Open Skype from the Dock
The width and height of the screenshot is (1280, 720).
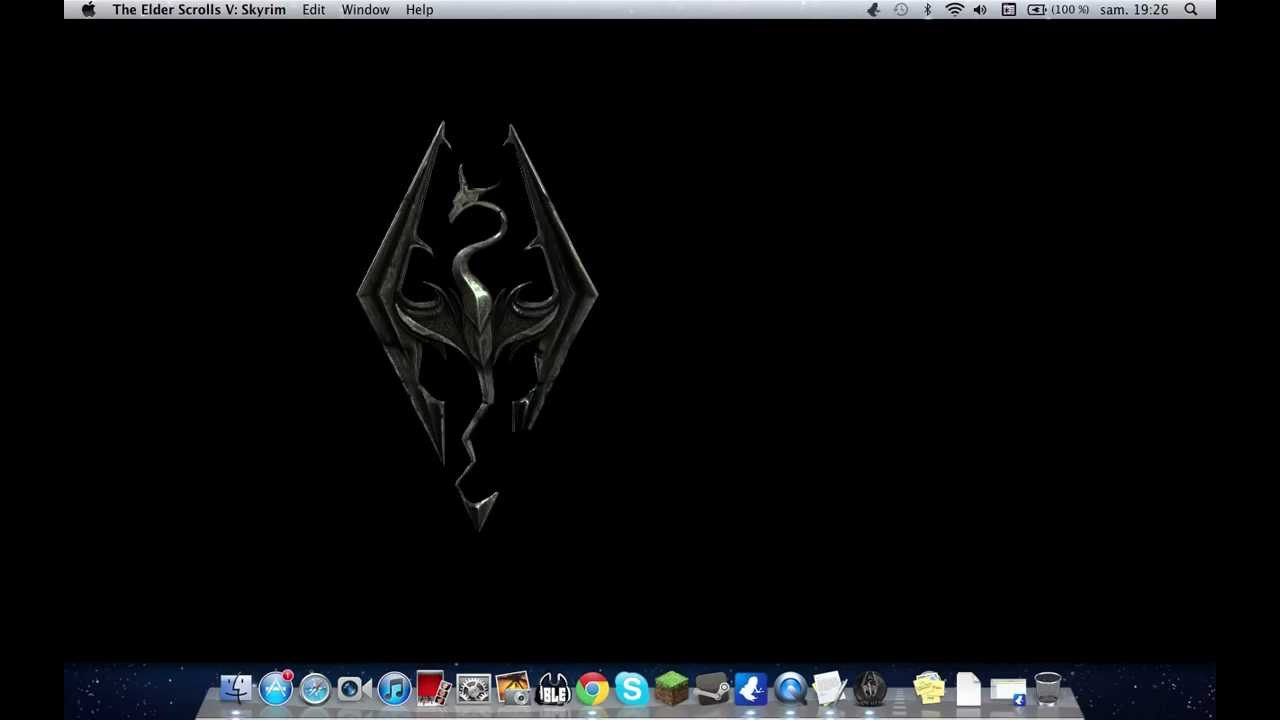point(631,689)
